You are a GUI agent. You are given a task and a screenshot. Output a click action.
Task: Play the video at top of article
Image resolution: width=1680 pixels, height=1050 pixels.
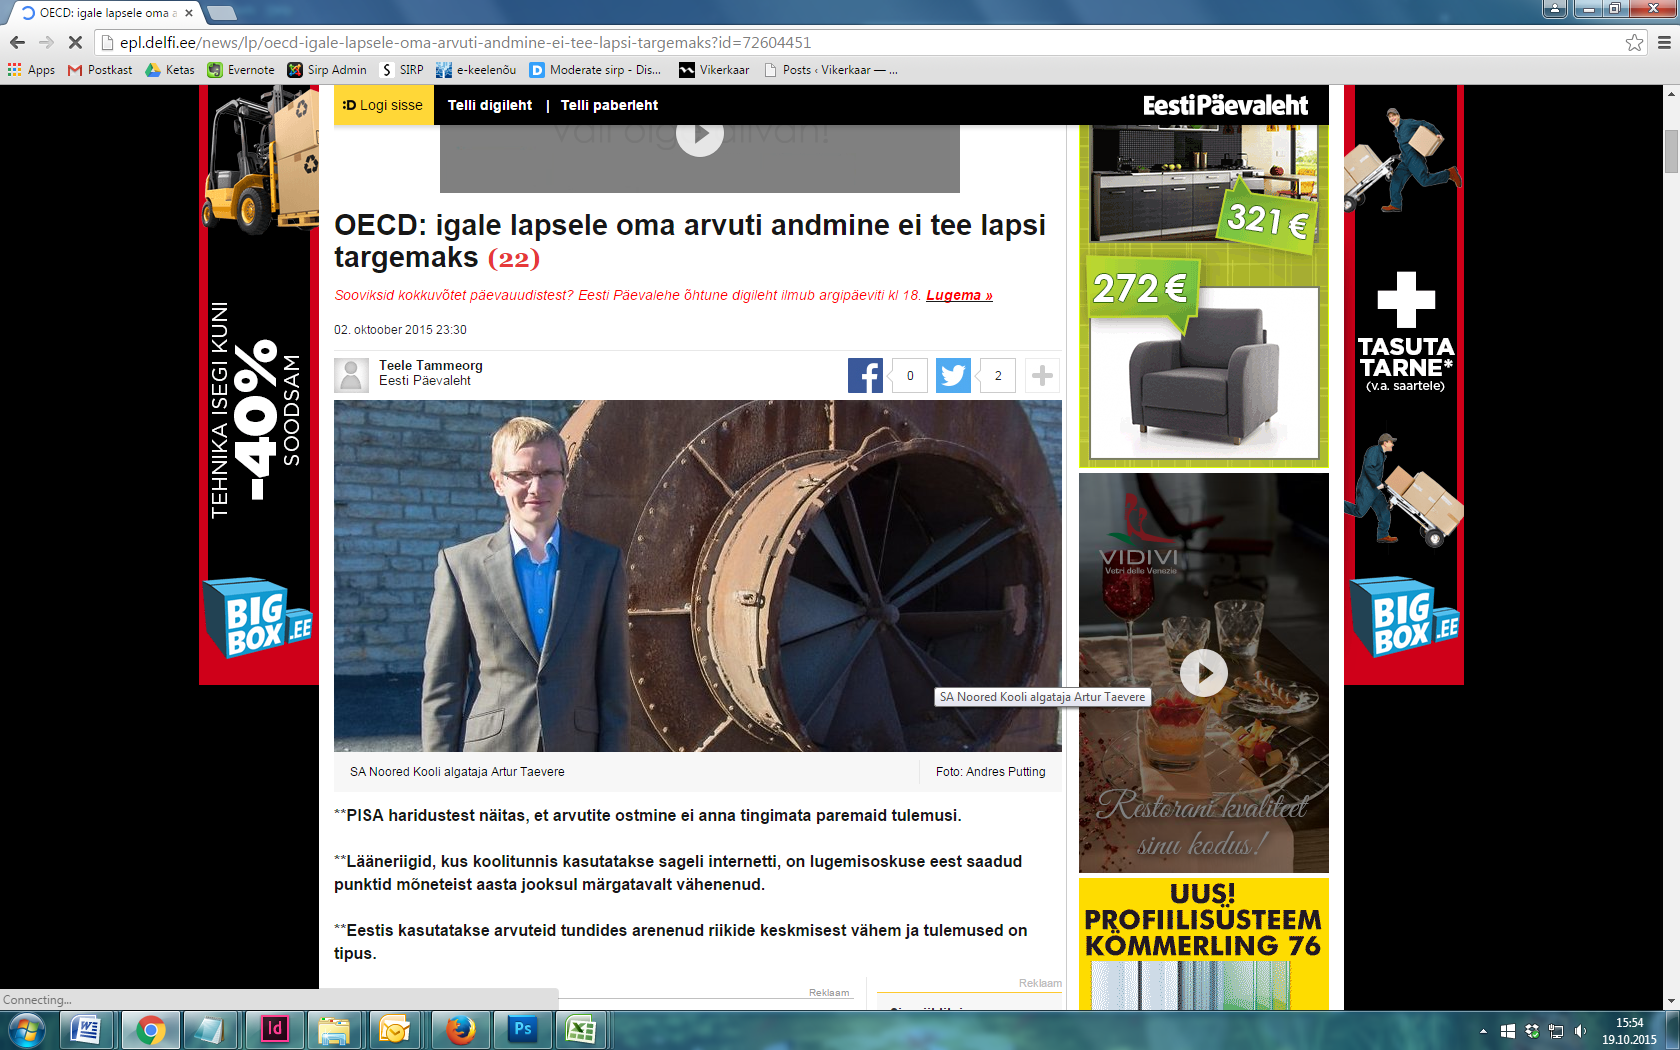(x=699, y=135)
